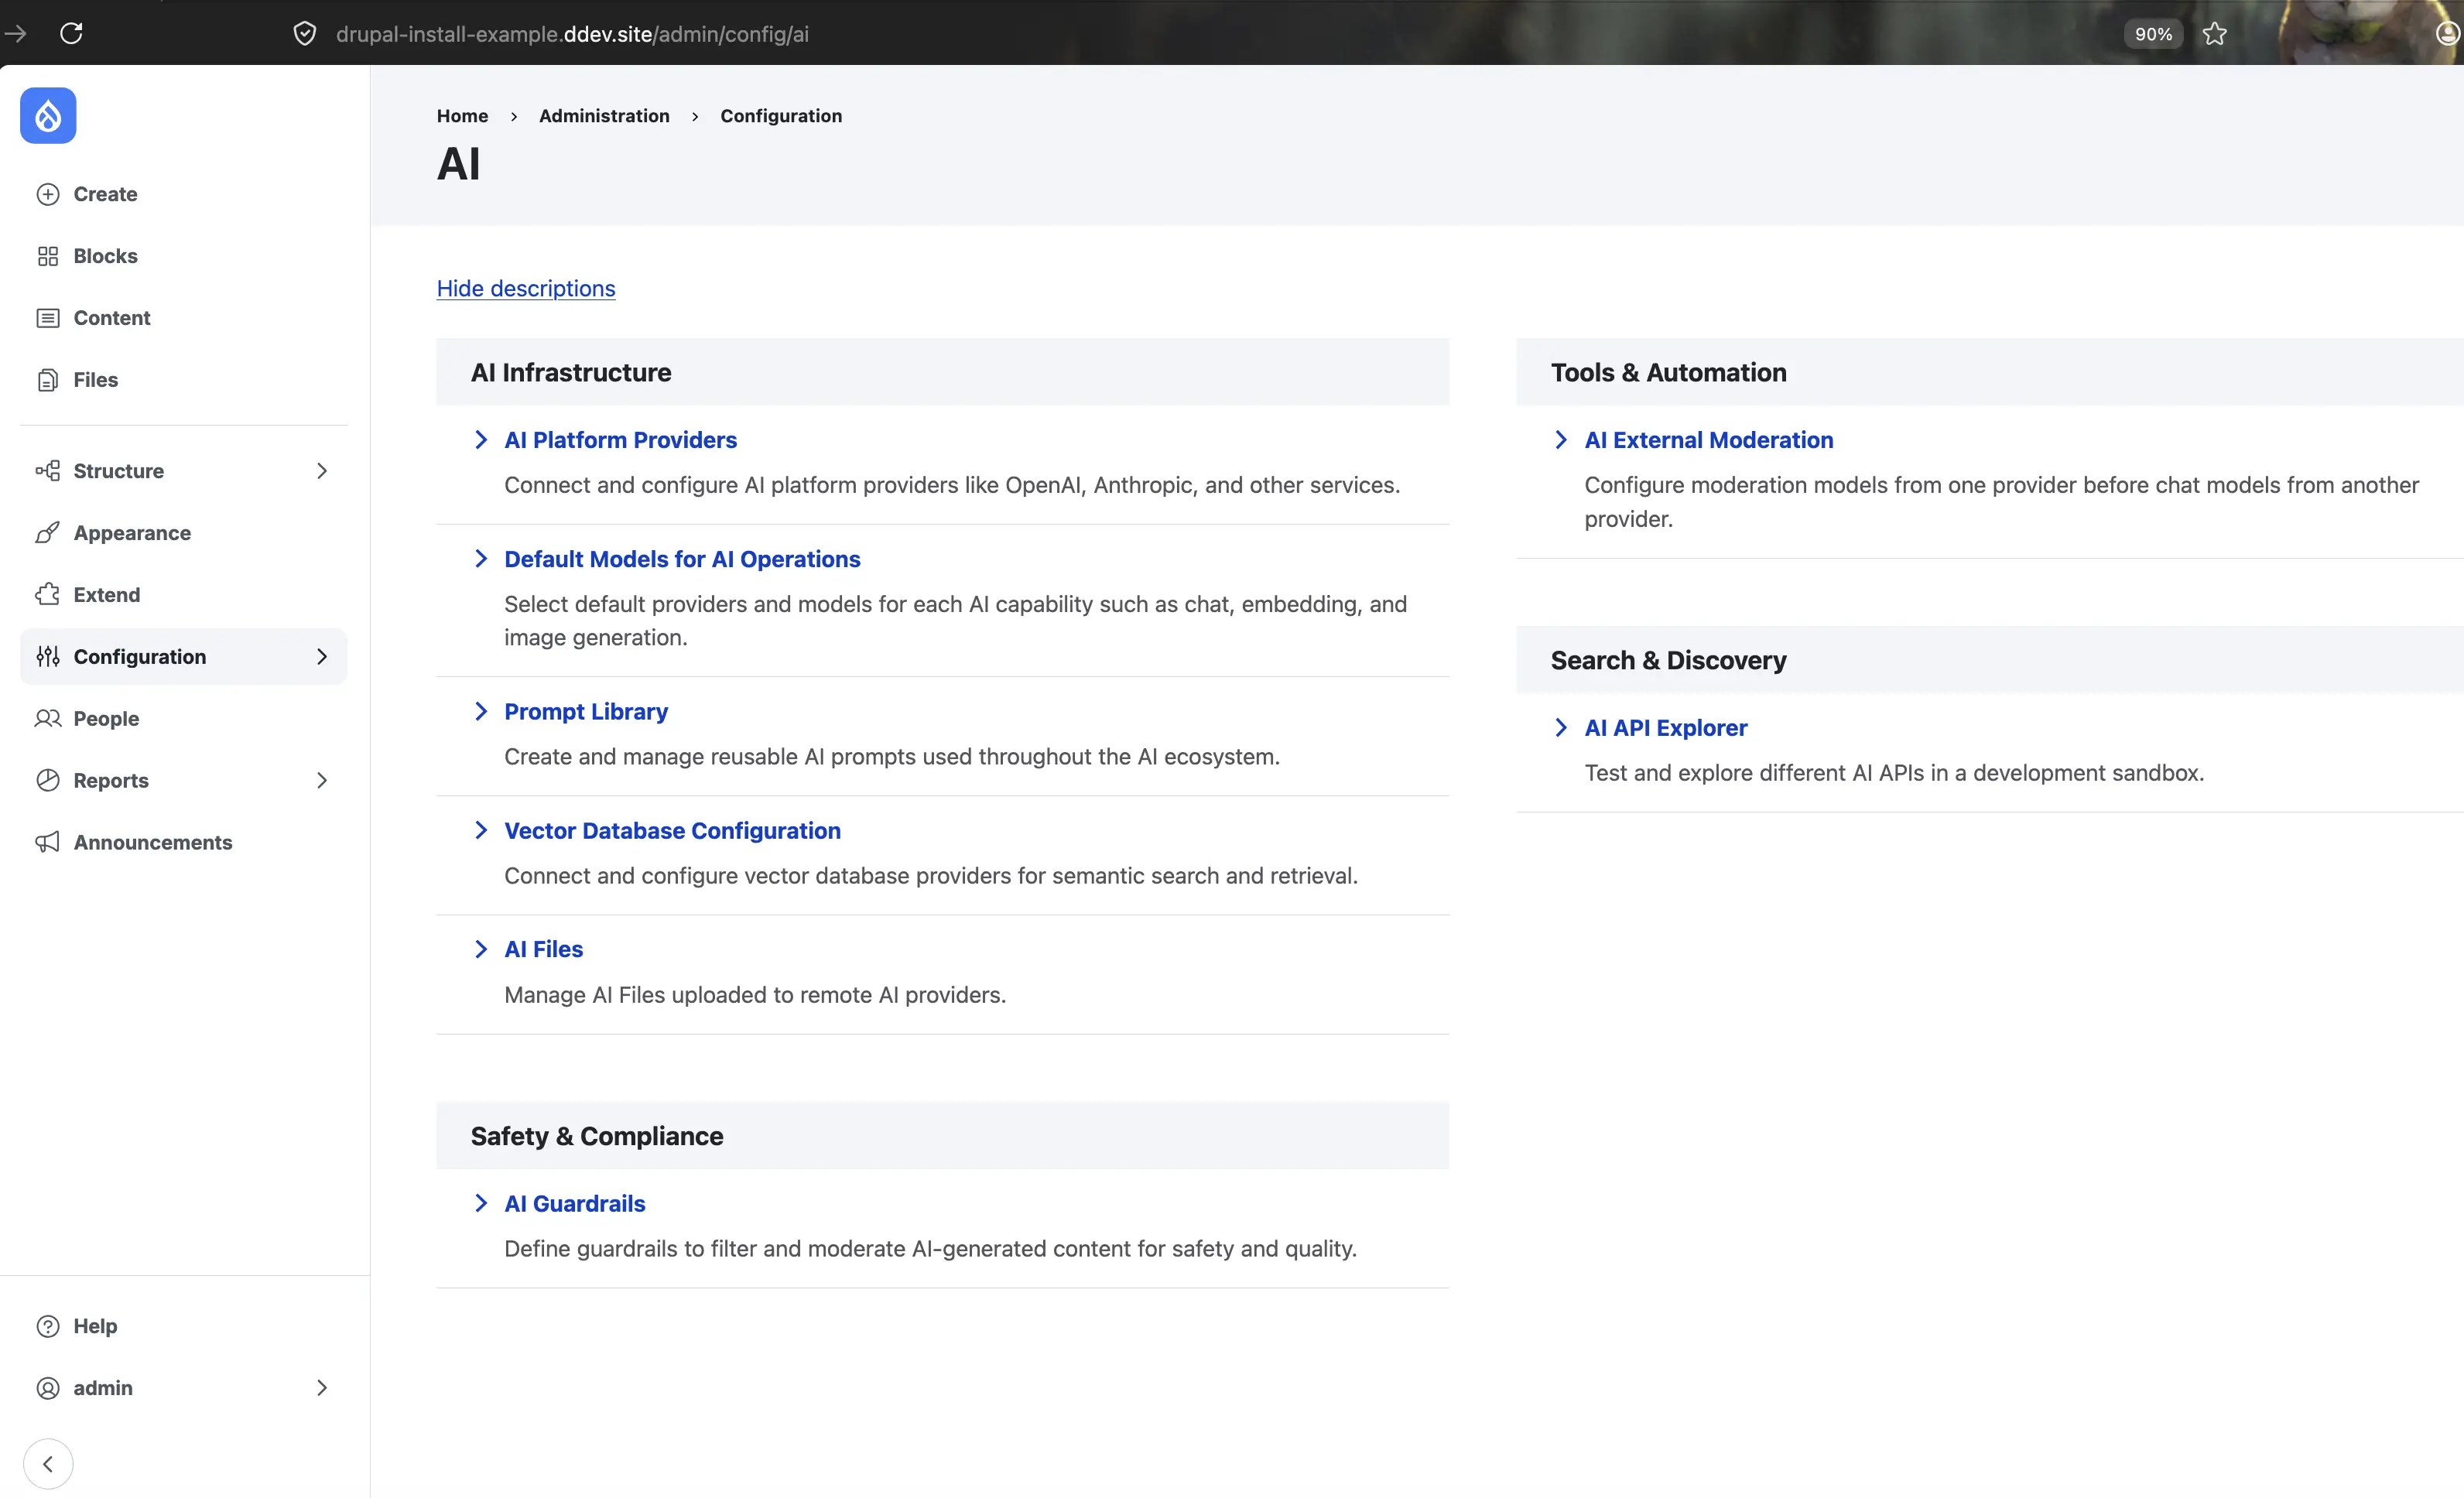The image size is (2464, 1498).
Task: Open the AI External Moderation link
Action: coord(1709,440)
